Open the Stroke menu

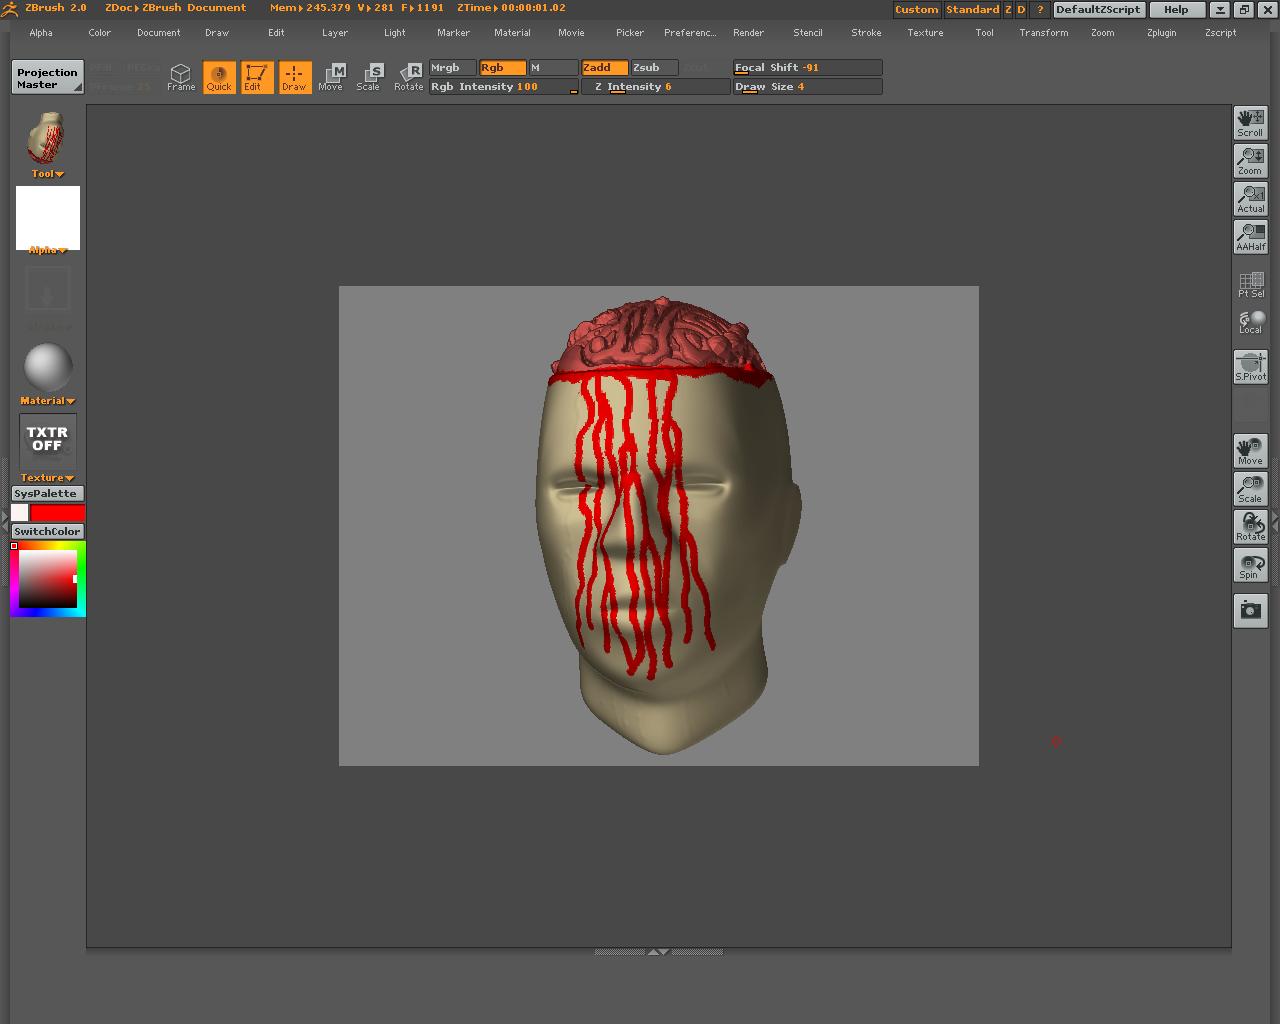866,33
